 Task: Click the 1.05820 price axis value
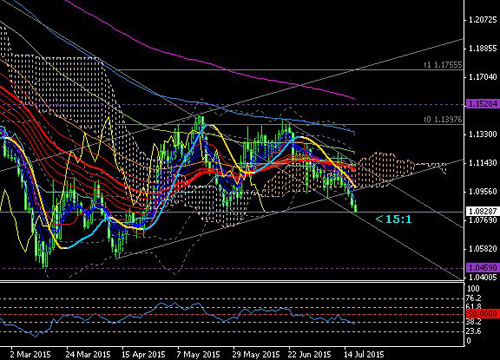click(483, 249)
